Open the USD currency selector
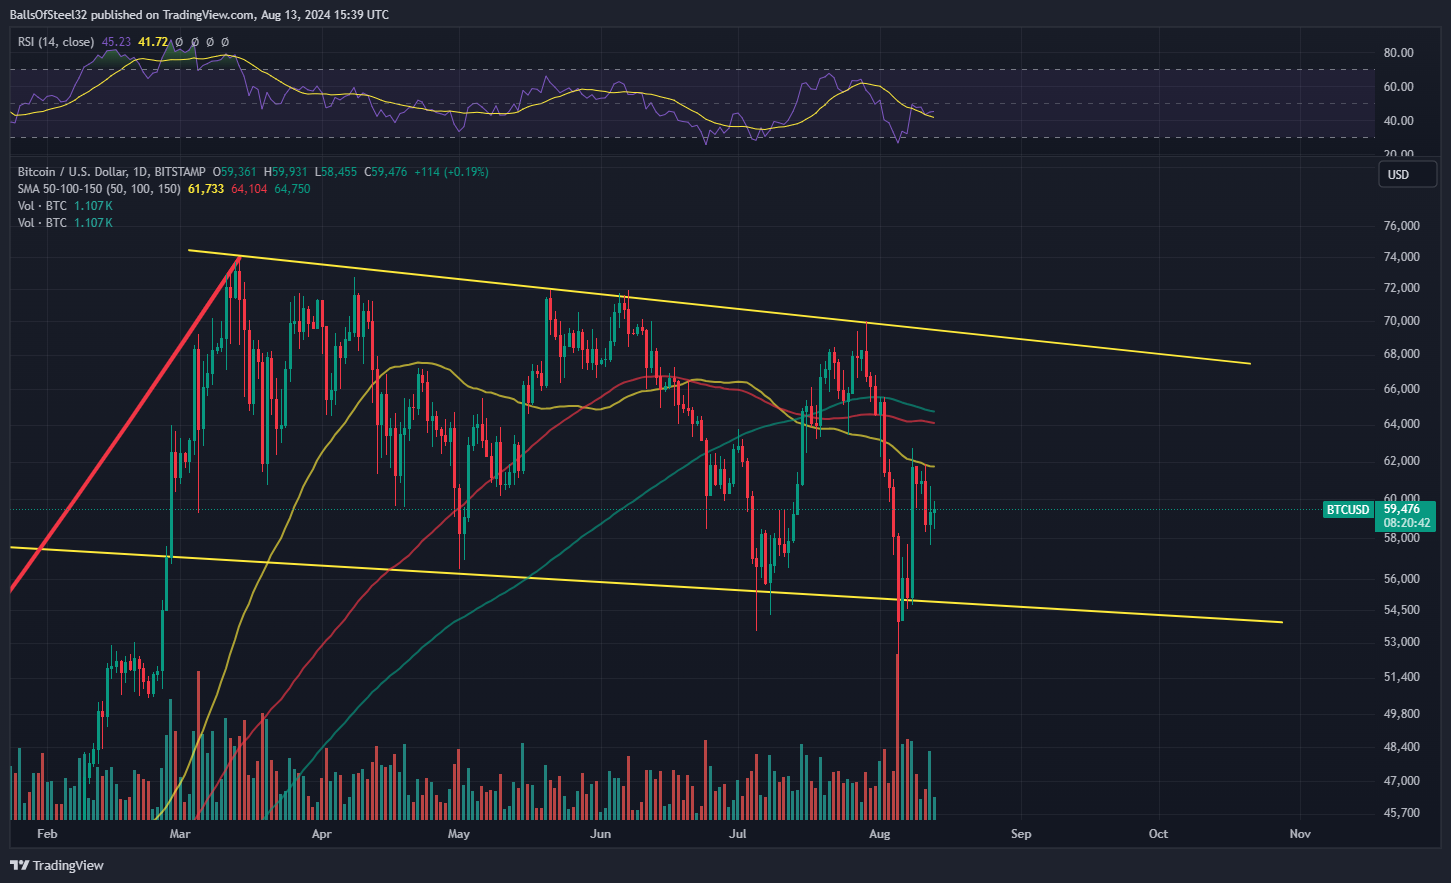The height and width of the screenshot is (883, 1451). tap(1409, 175)
